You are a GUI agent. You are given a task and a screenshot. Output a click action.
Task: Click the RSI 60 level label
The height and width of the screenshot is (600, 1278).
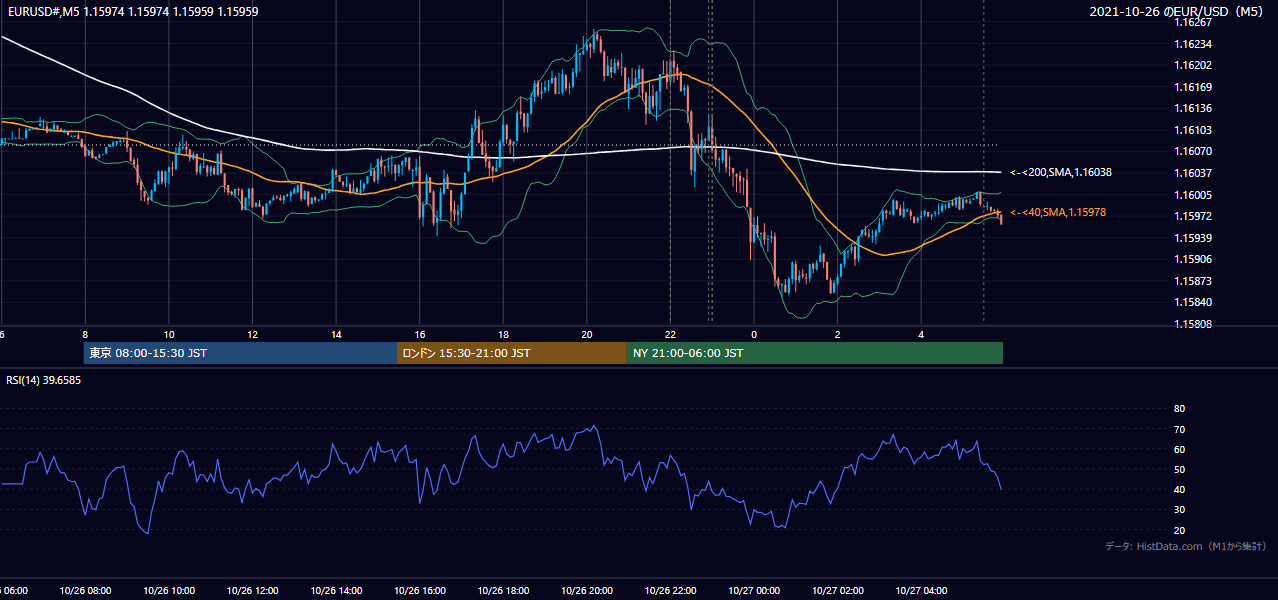pos(1179,449)
